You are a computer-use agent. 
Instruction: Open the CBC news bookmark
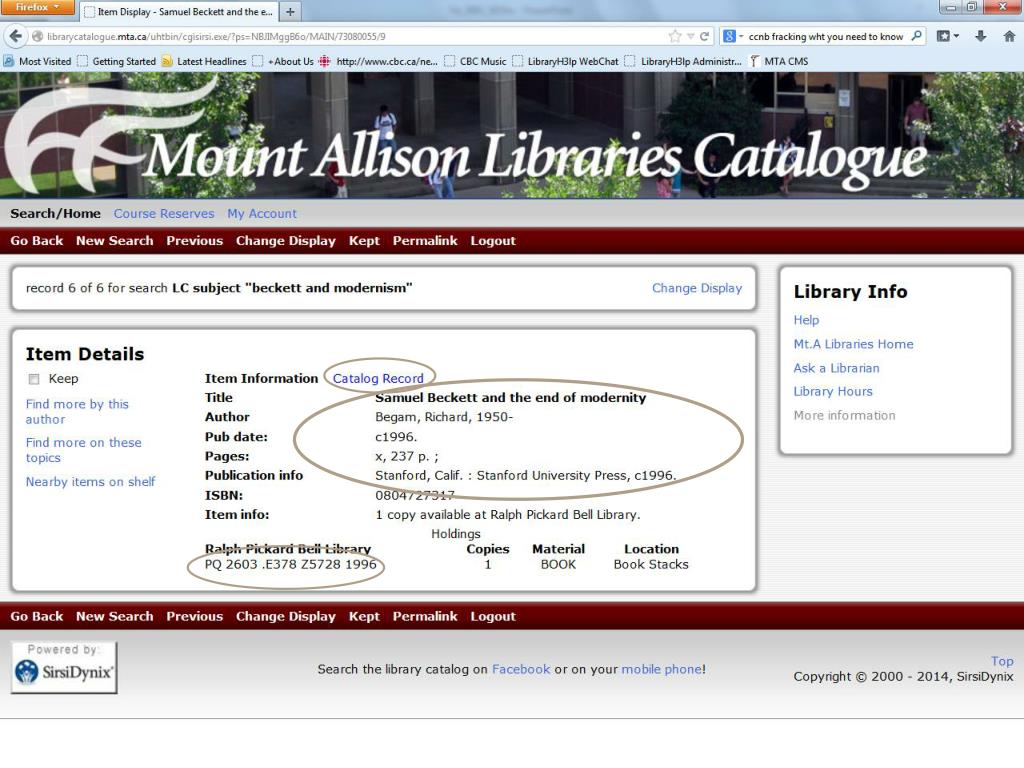[x=378, y=61]
